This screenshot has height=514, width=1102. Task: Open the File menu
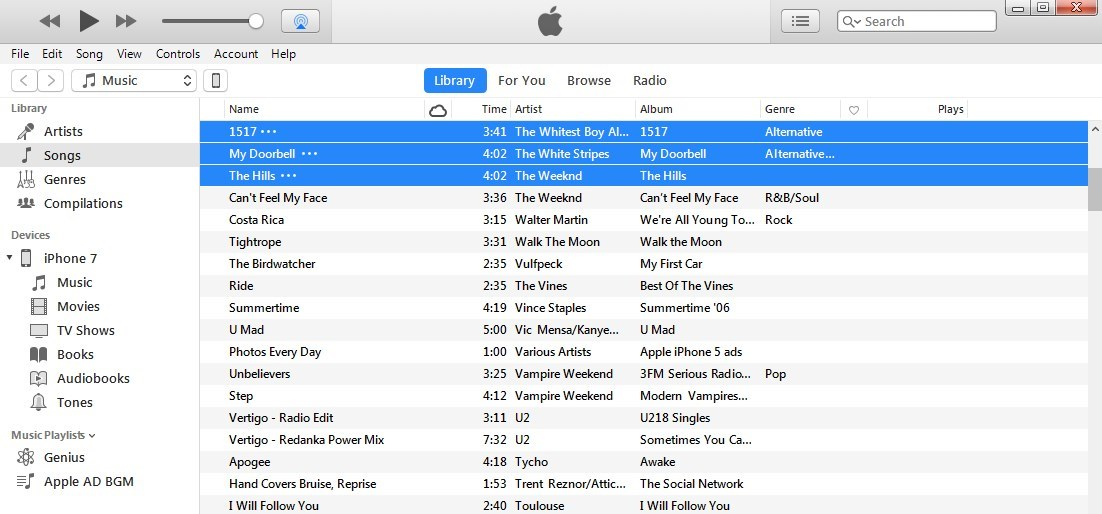[20, 53]
